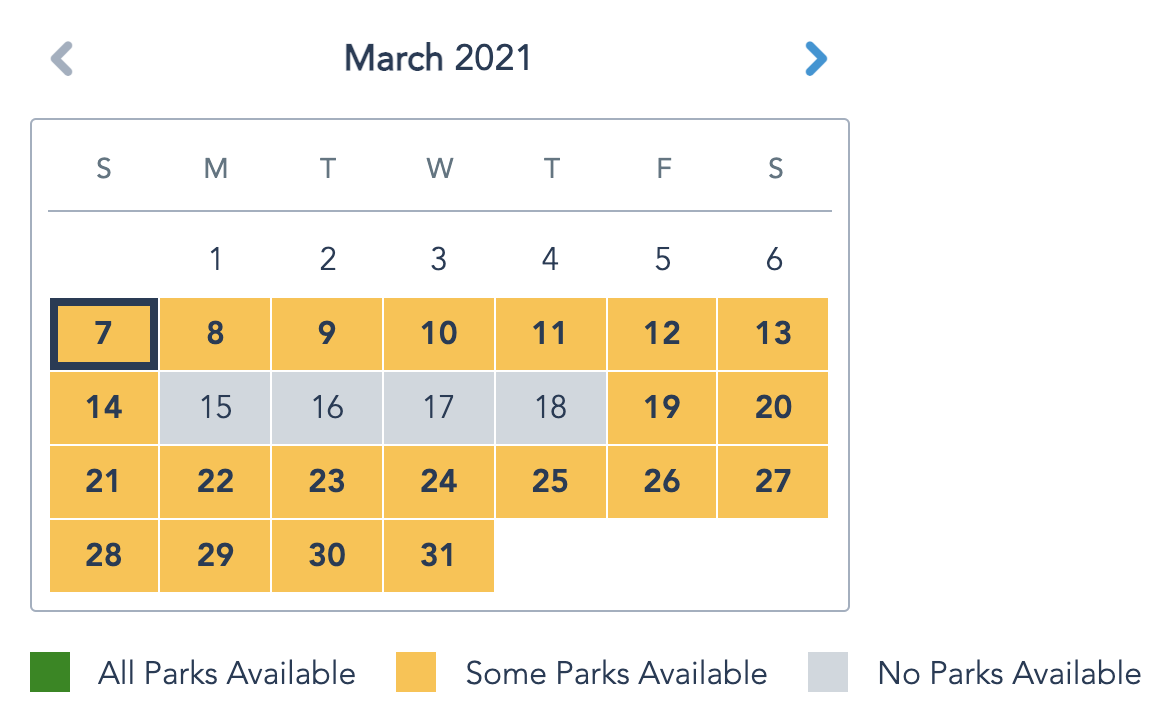Select the green All Parks Available swatch
The height and width of the screenshot is (724, 1160).
[49, 673]
